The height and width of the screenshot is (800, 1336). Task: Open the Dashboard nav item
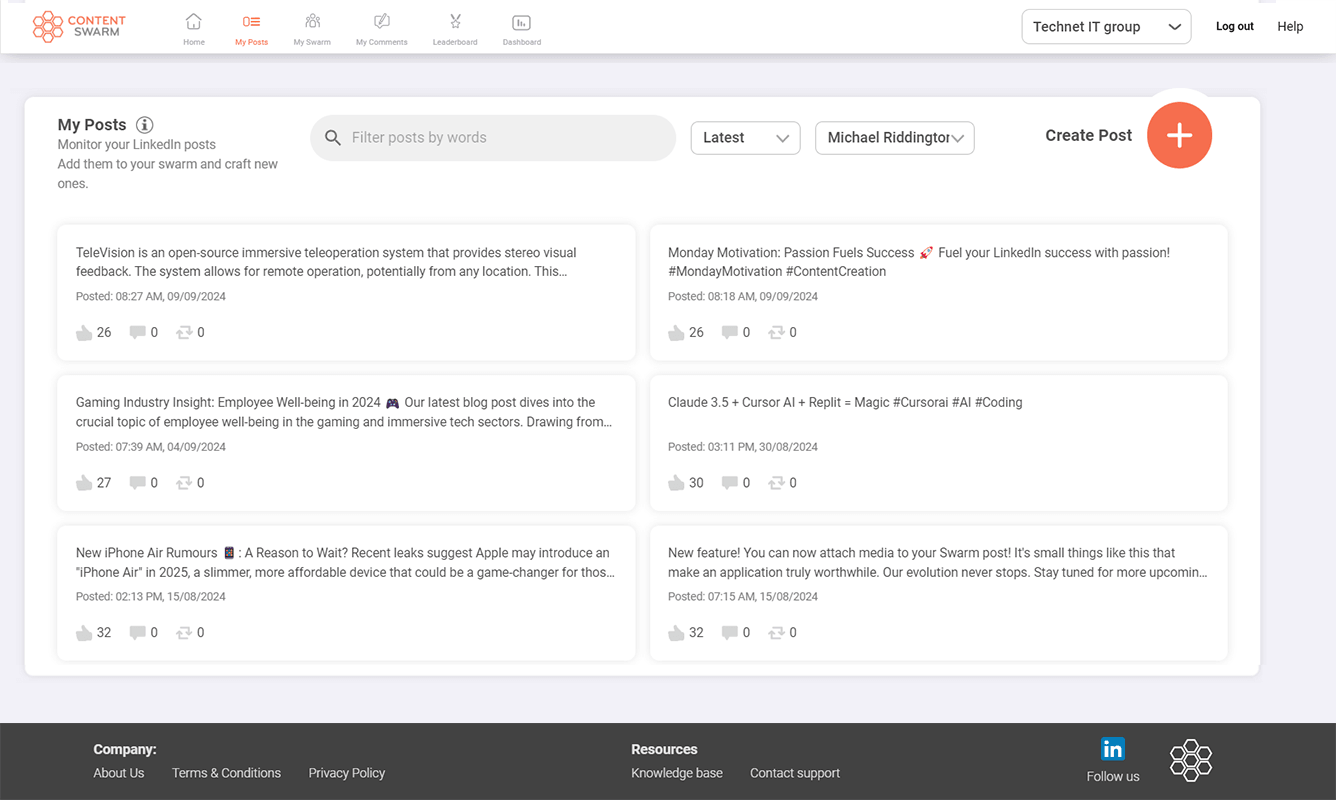[522, 29]
